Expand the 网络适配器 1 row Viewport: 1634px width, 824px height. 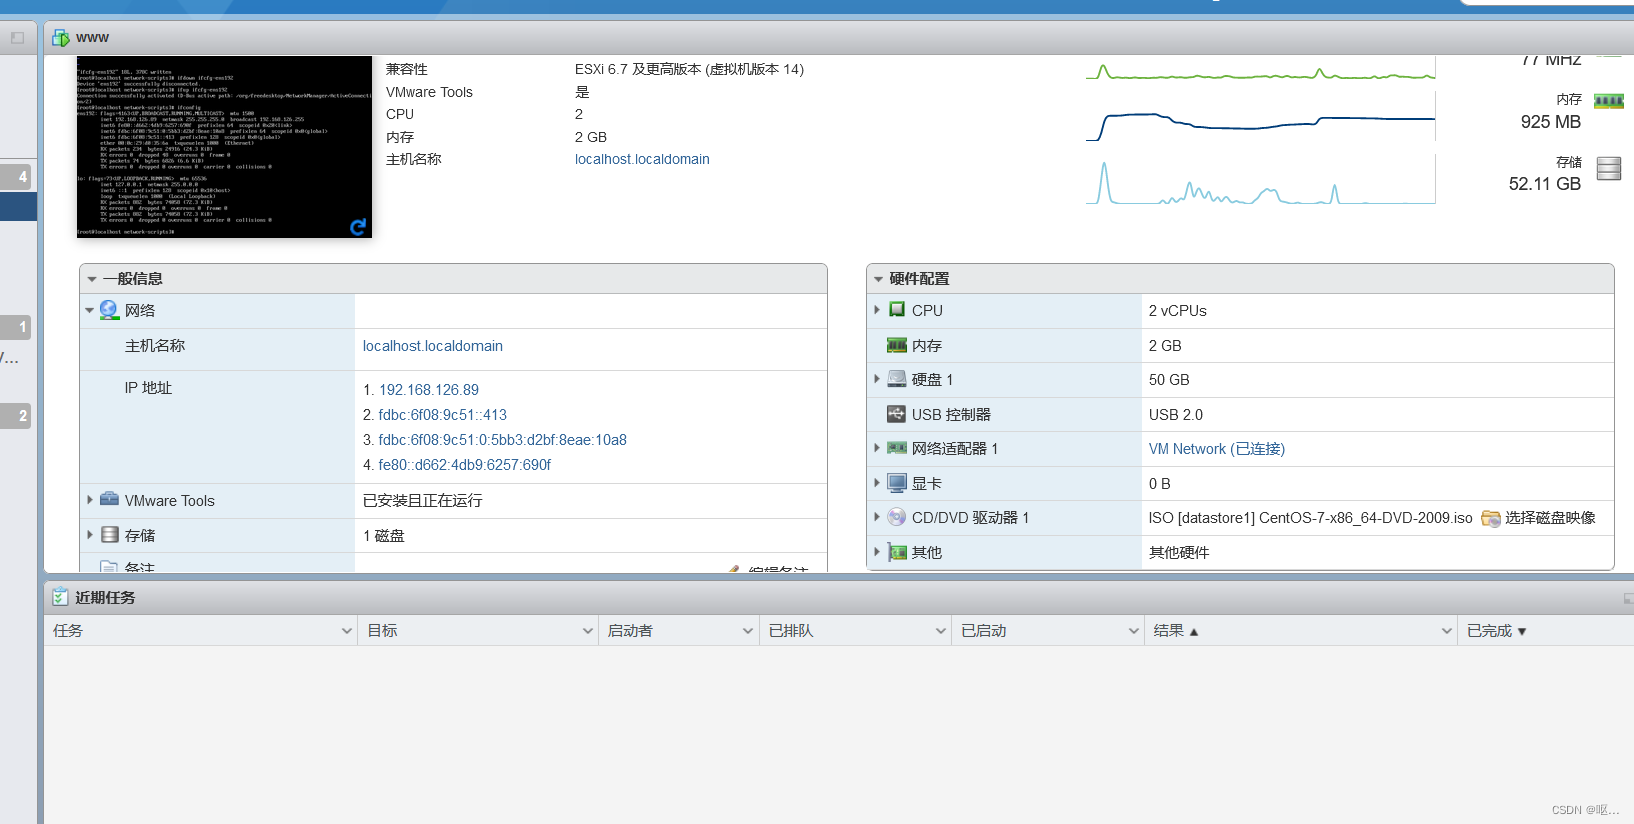pos(877,448)
